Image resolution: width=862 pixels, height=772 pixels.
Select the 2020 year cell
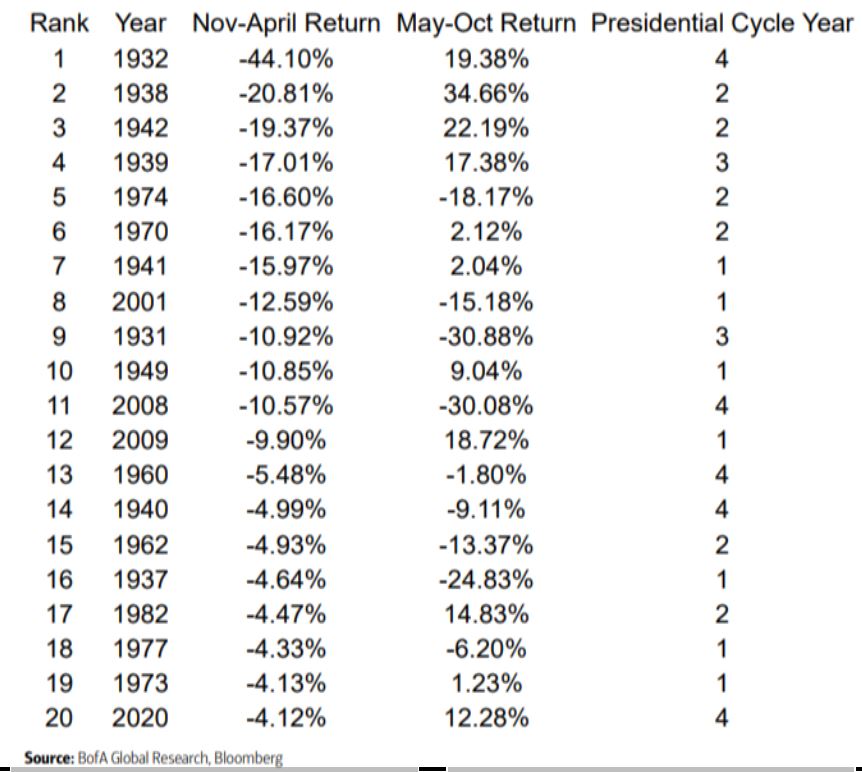point(141,718)
